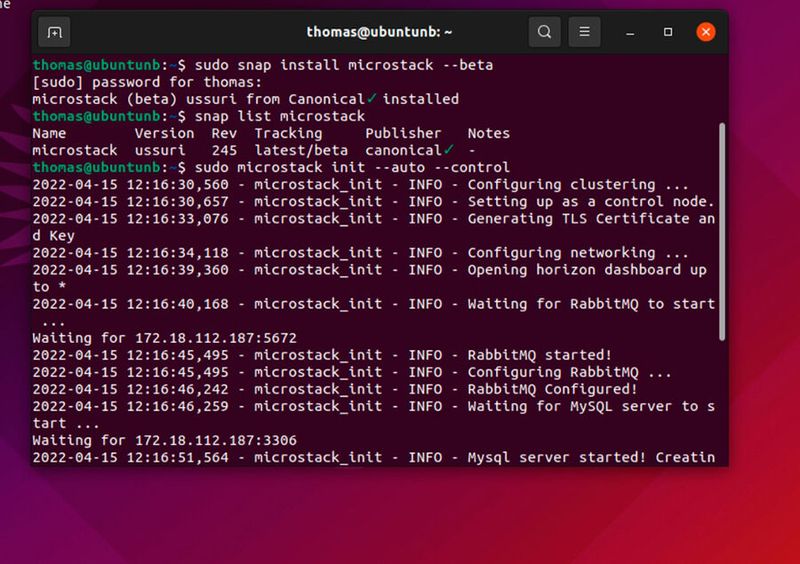This screenshot has width=800, height=564.
Task: Open the terminal hamburger menu
Action: click(584, 32)
